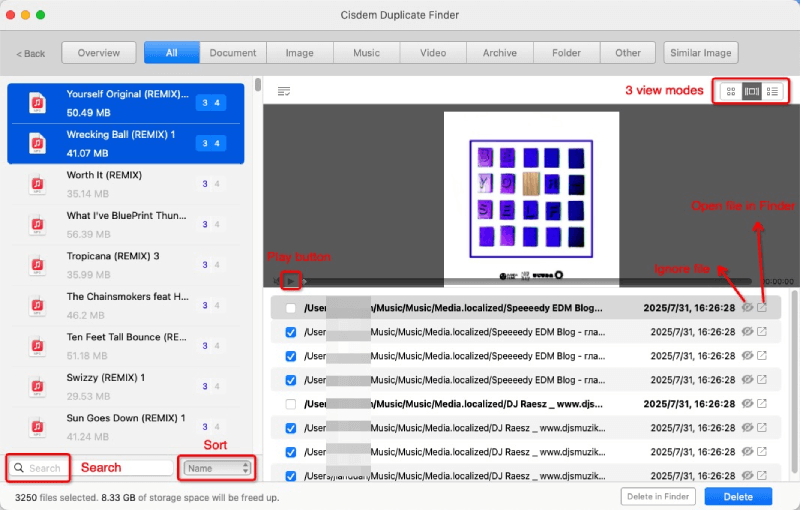
Task: Ignore the unchecked DJ Raesz www.djs file
Action: point(747,403)
